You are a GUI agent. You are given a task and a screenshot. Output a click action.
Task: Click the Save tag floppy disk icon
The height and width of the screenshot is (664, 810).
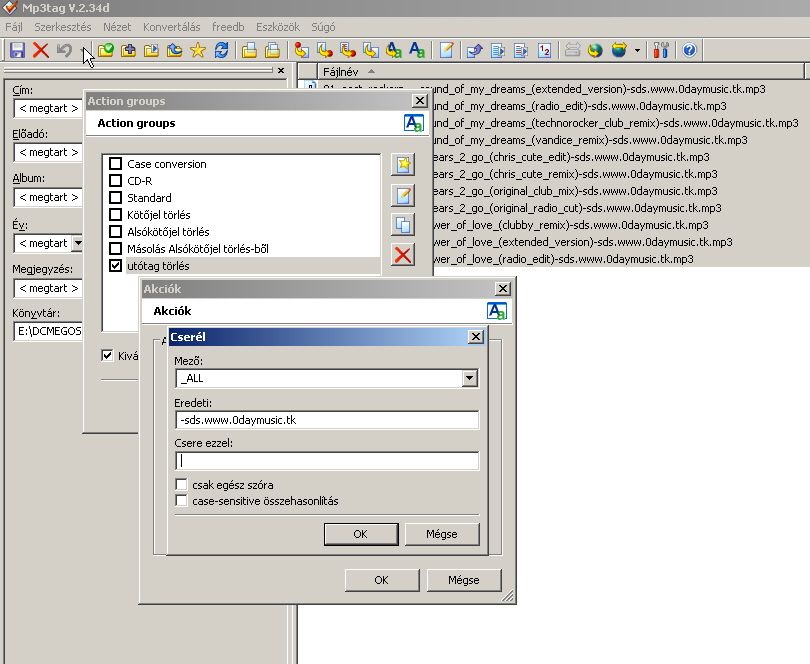(x=17, y=50)
